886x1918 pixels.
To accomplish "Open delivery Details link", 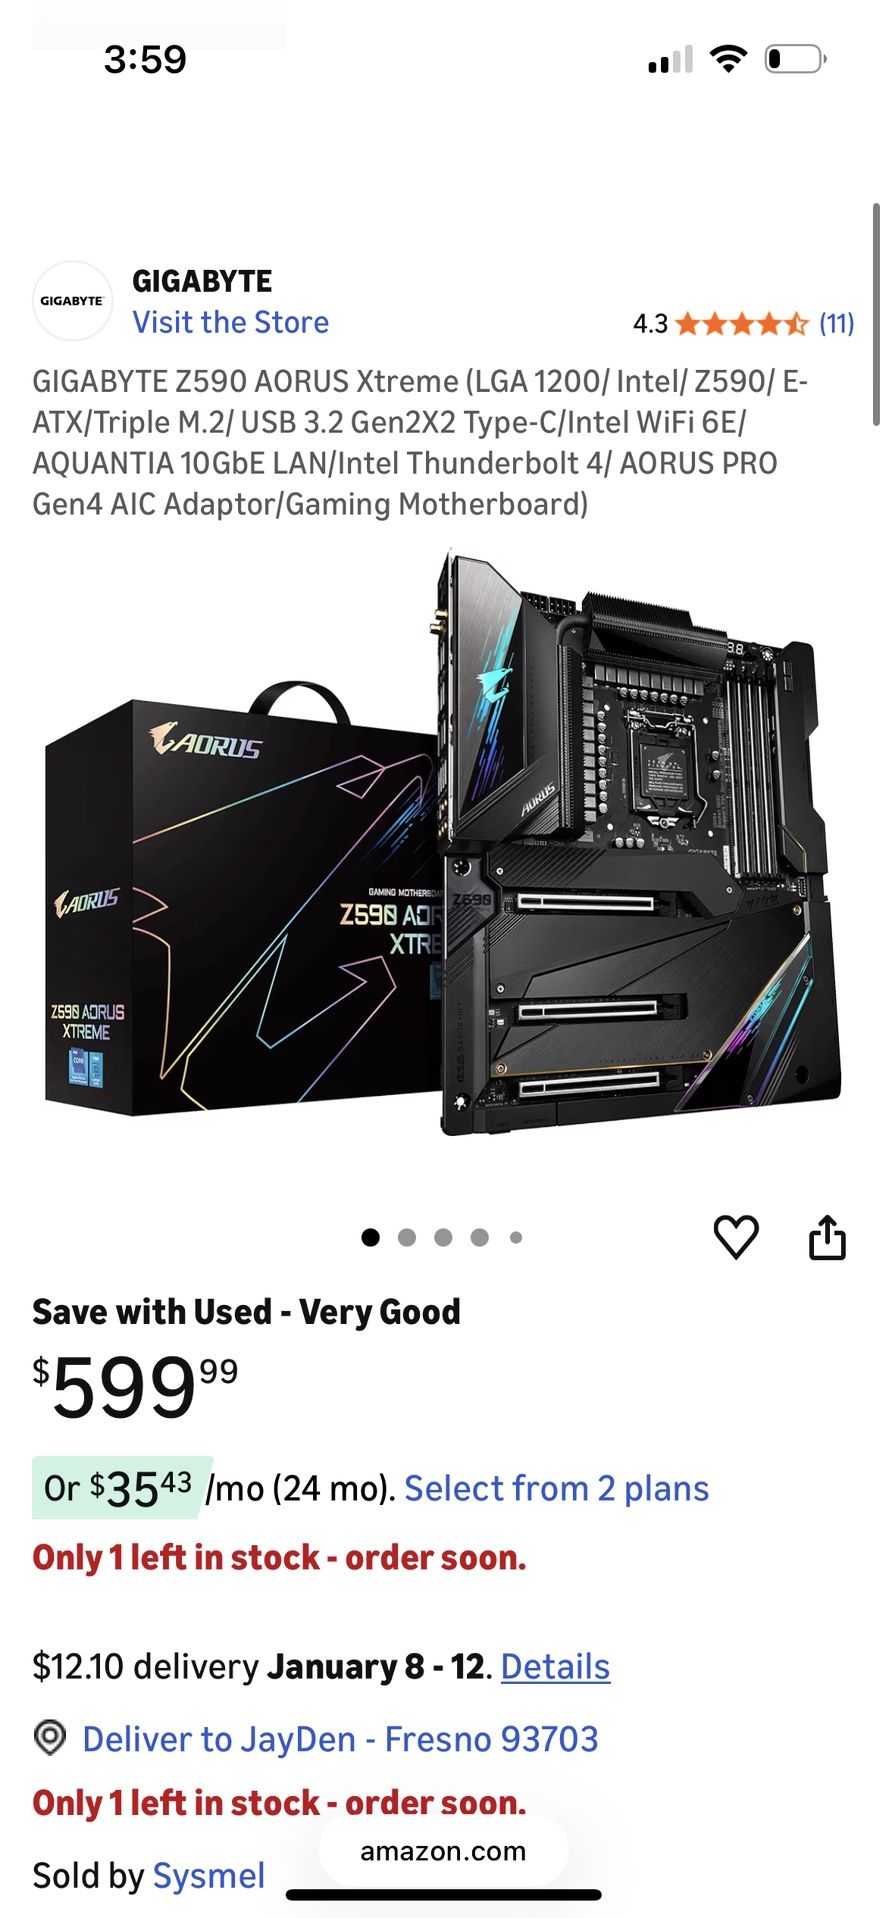I will tap(555, 1667).
